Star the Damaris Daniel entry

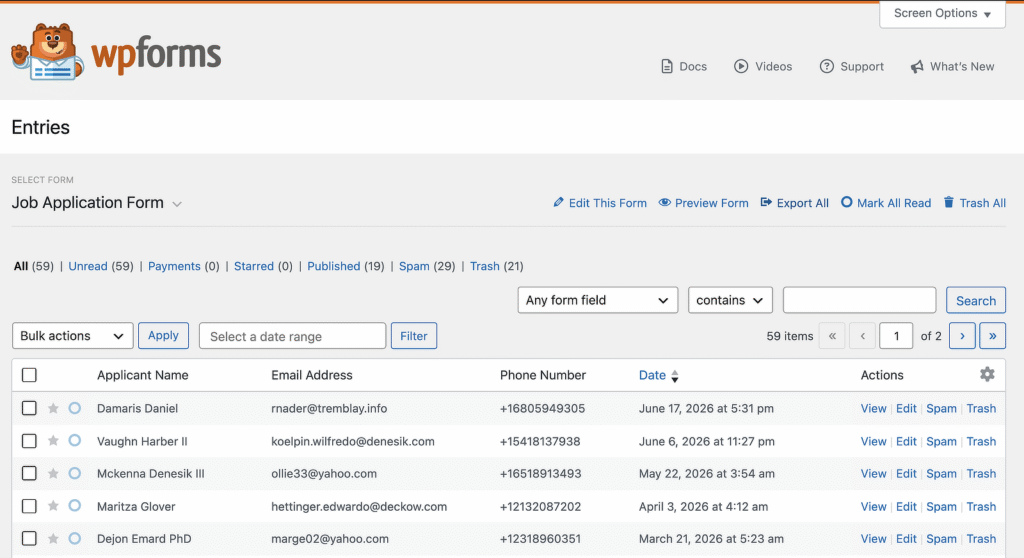[54, 408]
